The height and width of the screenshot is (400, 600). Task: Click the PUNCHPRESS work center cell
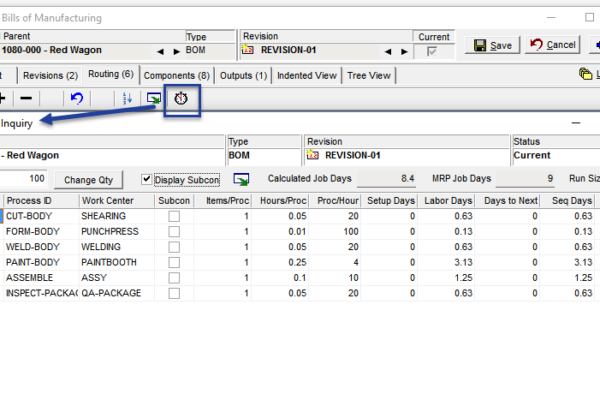tap(117, 232)
